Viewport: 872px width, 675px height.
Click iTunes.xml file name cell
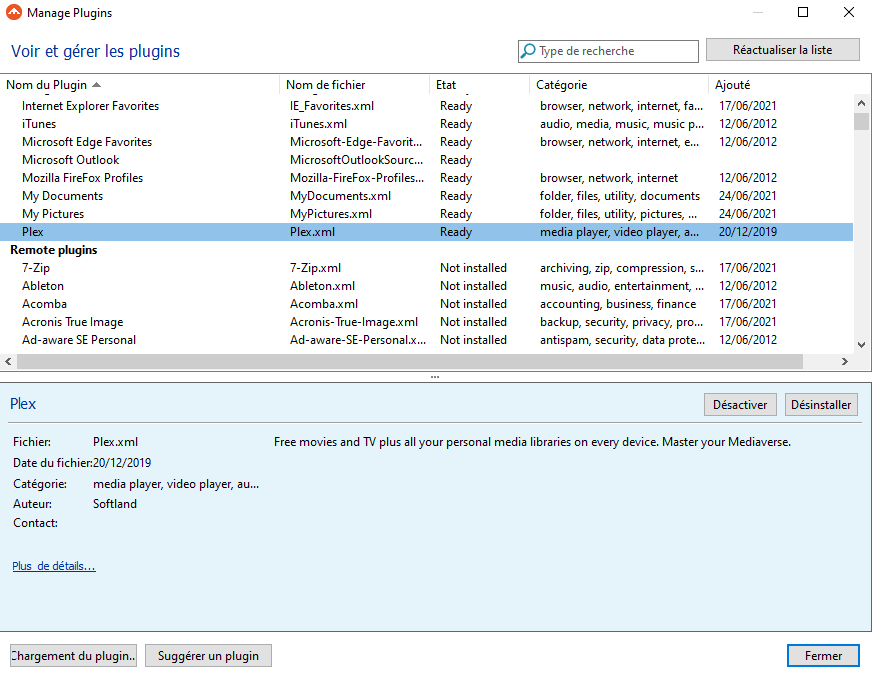[318, 123]
